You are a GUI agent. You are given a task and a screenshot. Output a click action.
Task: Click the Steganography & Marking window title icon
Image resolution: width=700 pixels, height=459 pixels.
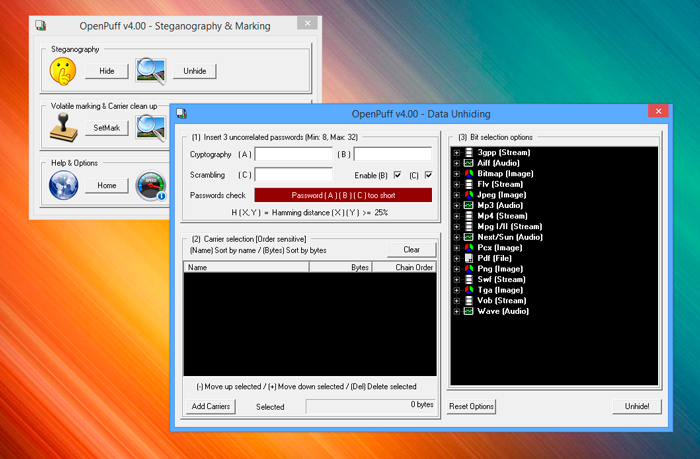pos(41,25)
